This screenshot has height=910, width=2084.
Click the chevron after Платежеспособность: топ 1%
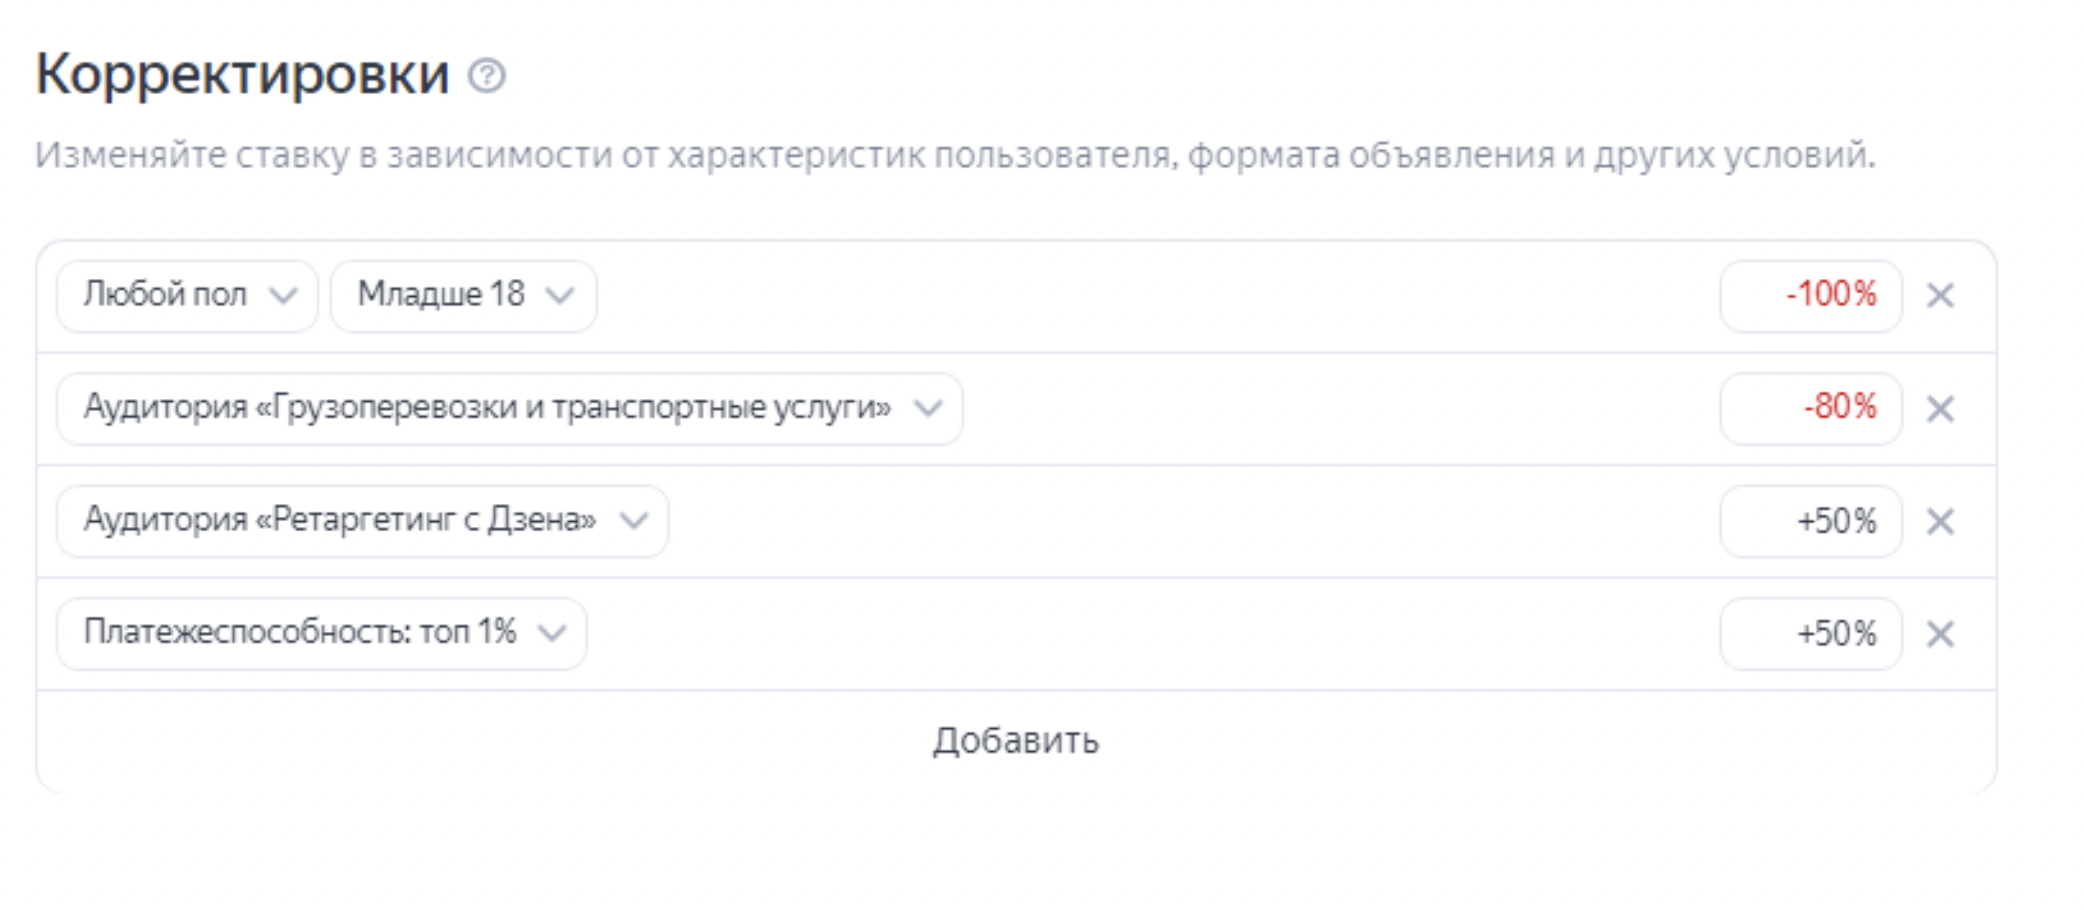point(552,633)
